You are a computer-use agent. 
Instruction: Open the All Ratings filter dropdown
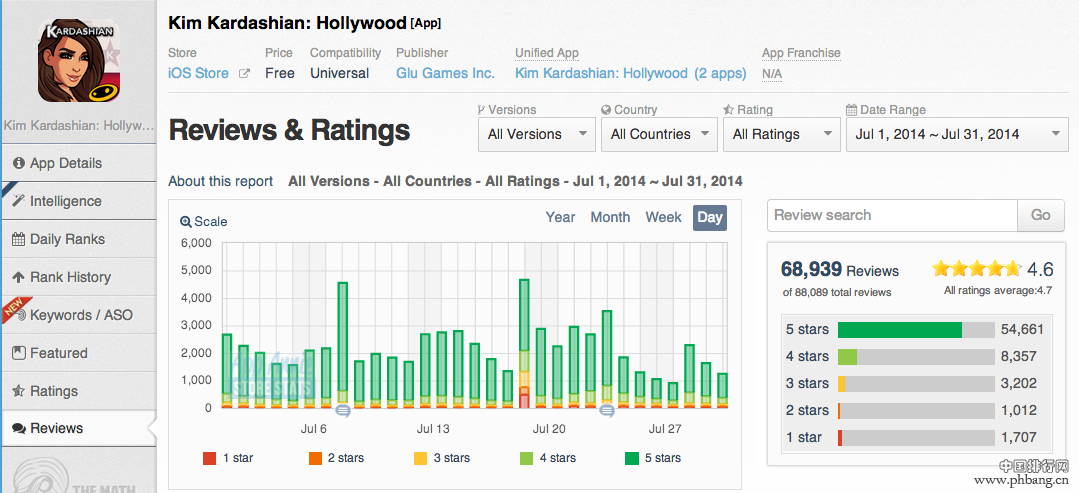coord(781,134)
